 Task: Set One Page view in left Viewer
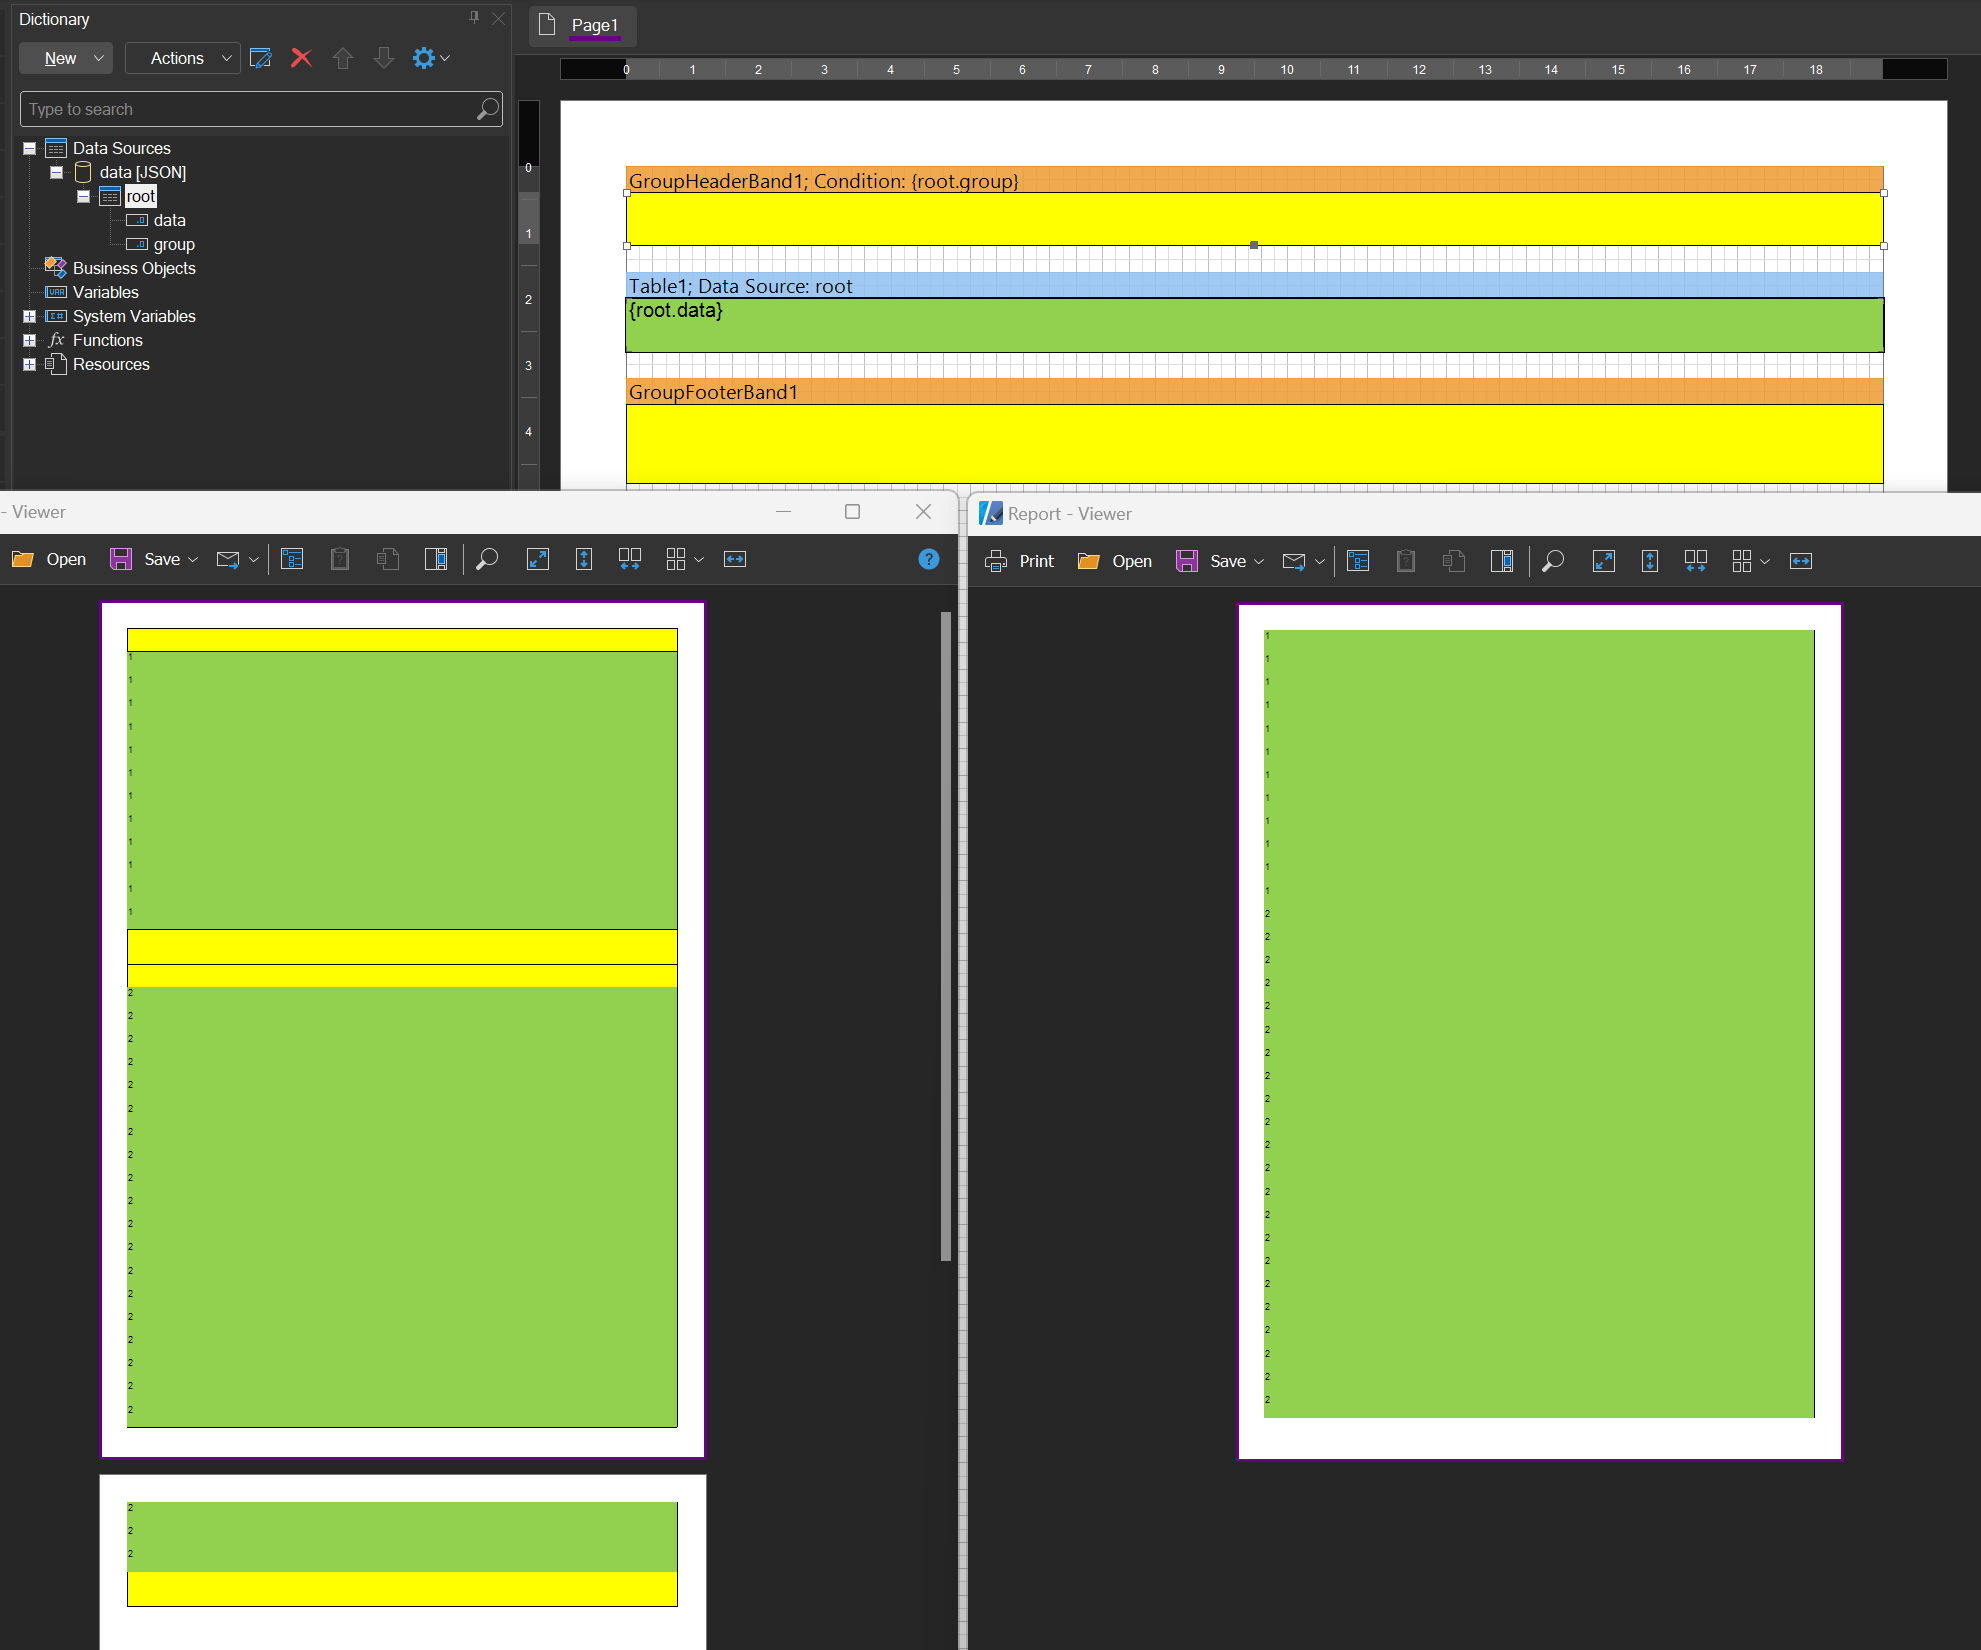click(584, 559)
